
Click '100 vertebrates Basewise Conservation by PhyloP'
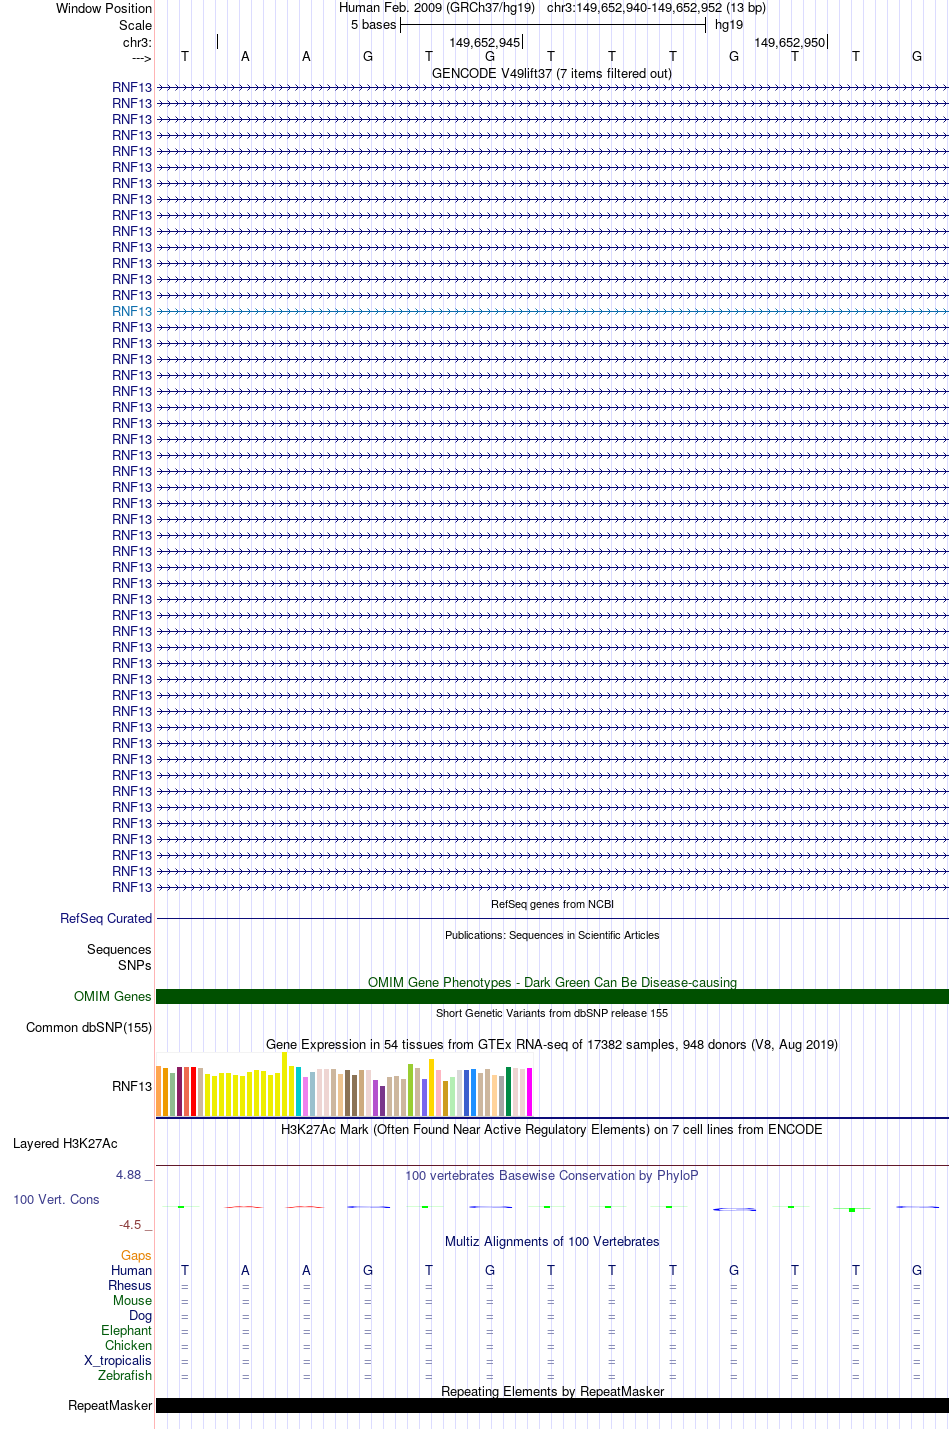pos(552,1175)
